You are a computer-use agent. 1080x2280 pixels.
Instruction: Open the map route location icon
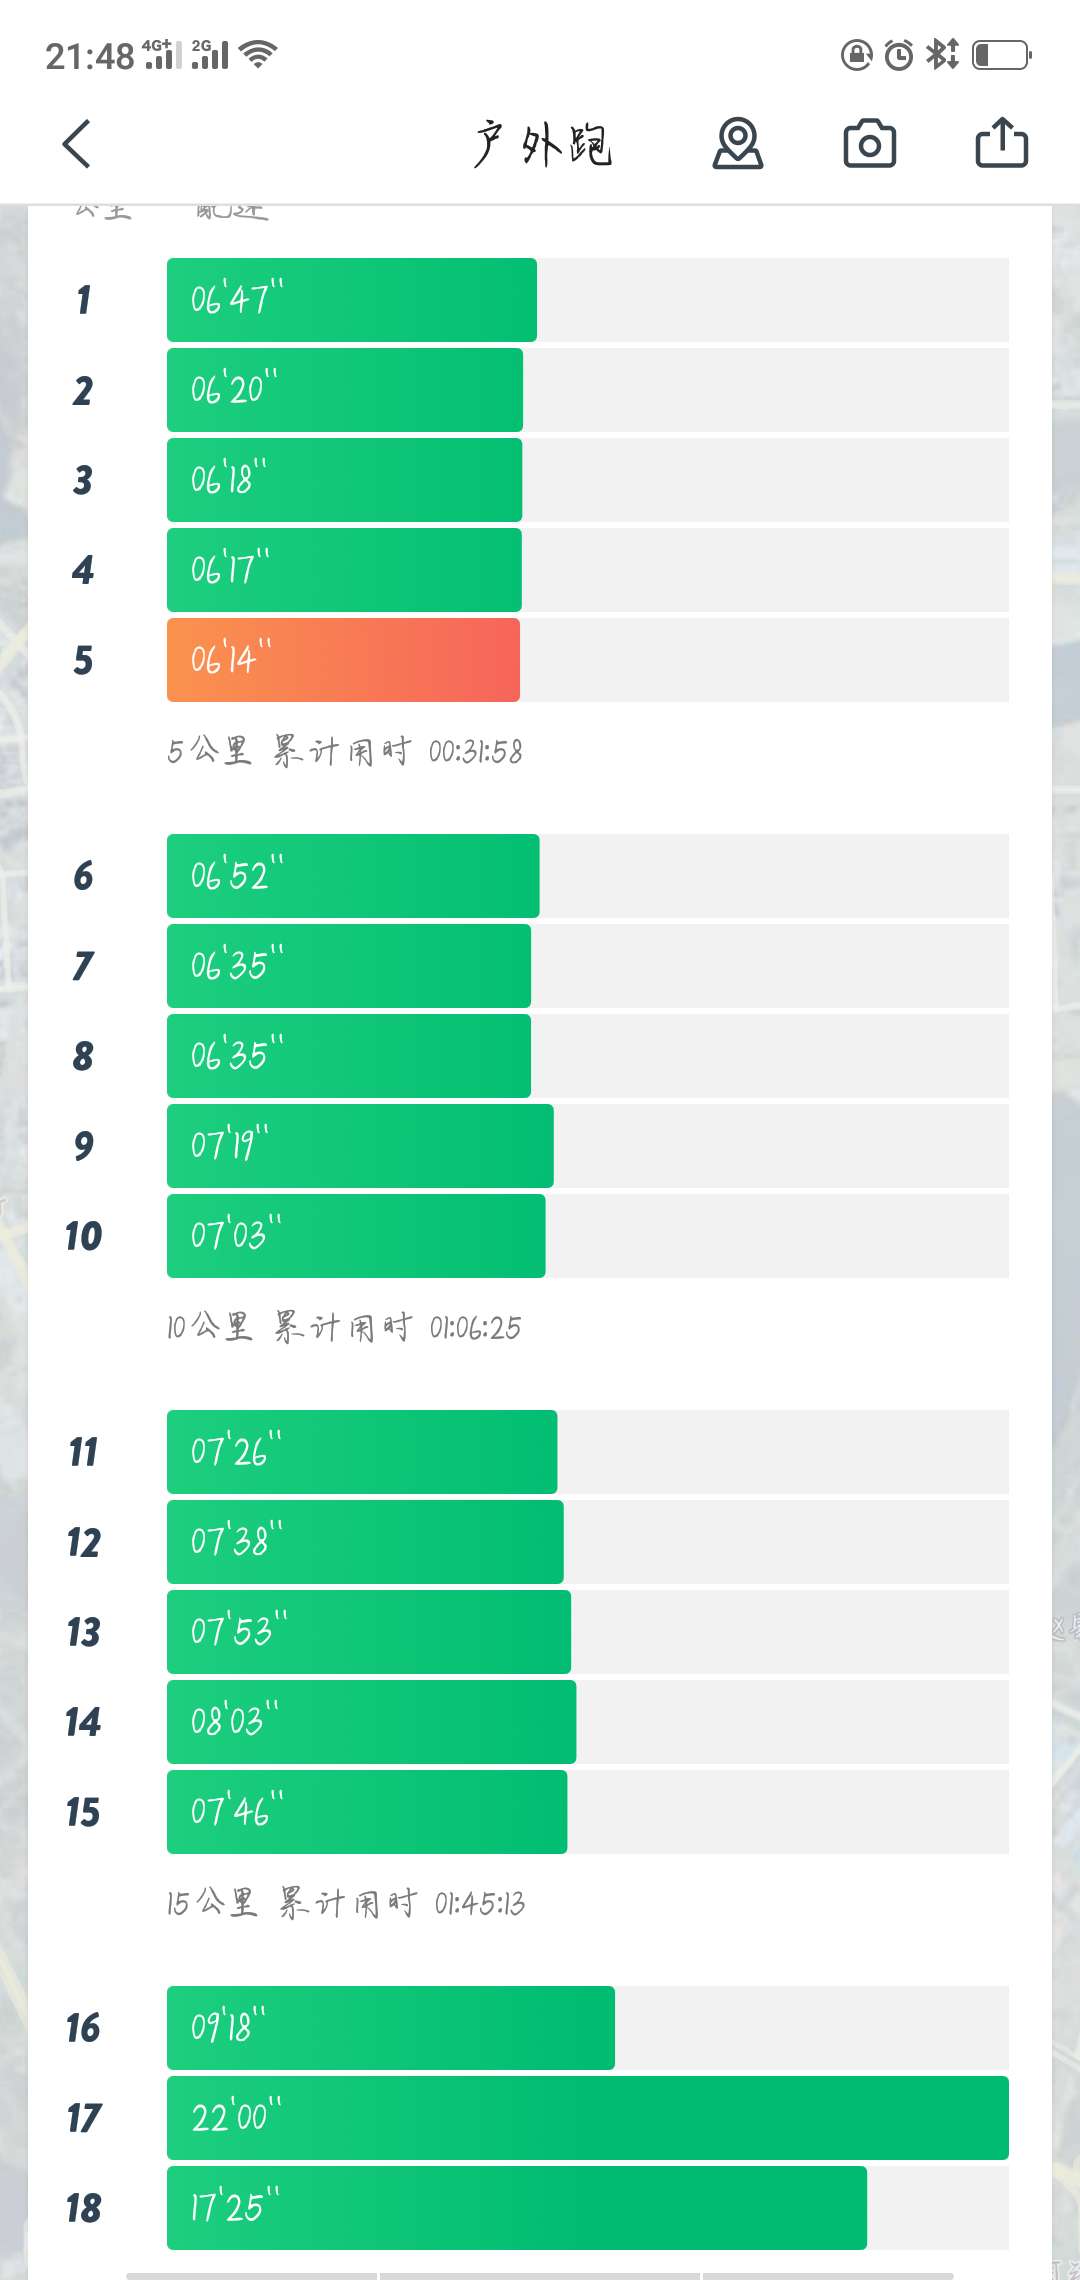(x=738, y=144)
